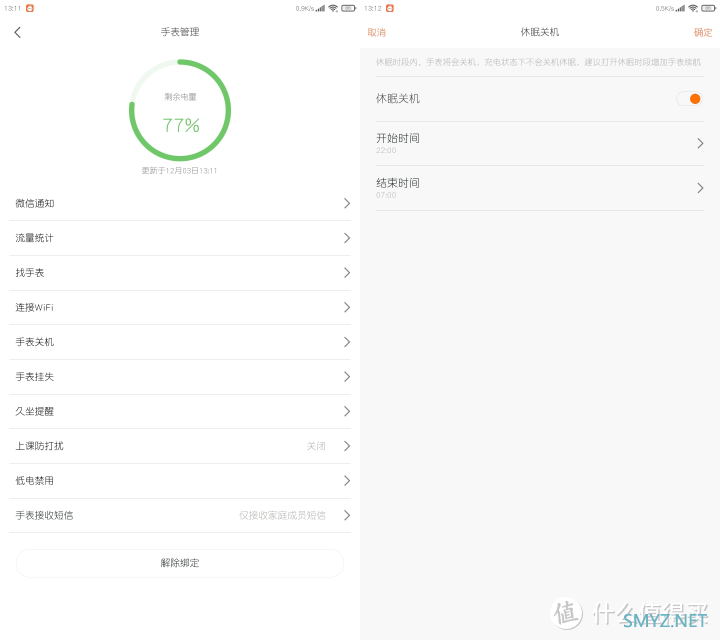This screenshot has height=640, width=720.
Task: Click signal bars in right status bar
Action: coord(680,8)
